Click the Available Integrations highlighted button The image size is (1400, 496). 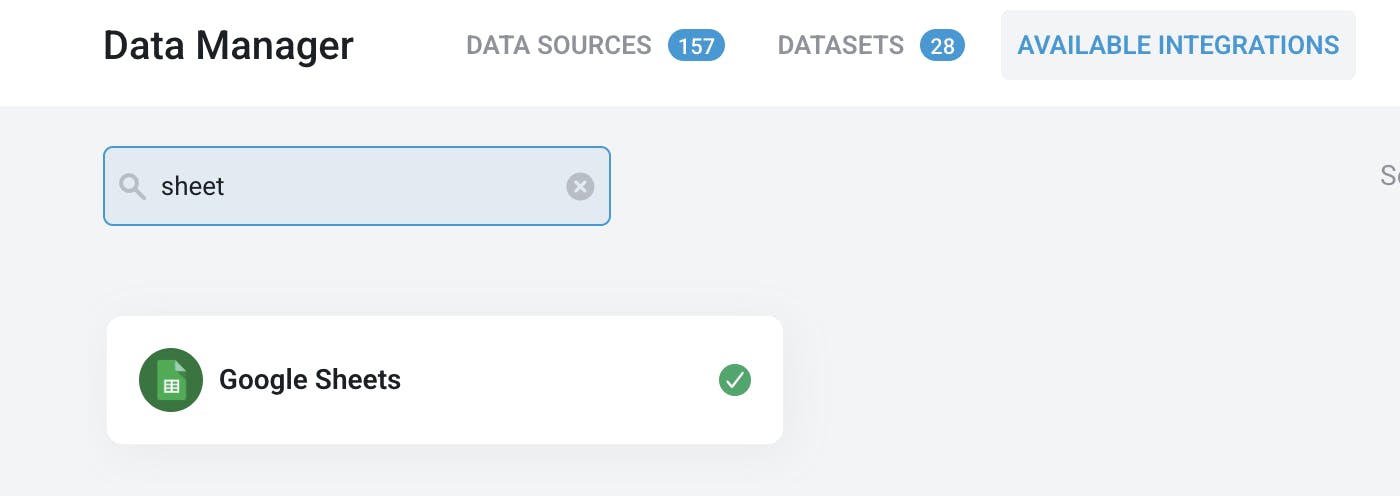point(1178,45)
